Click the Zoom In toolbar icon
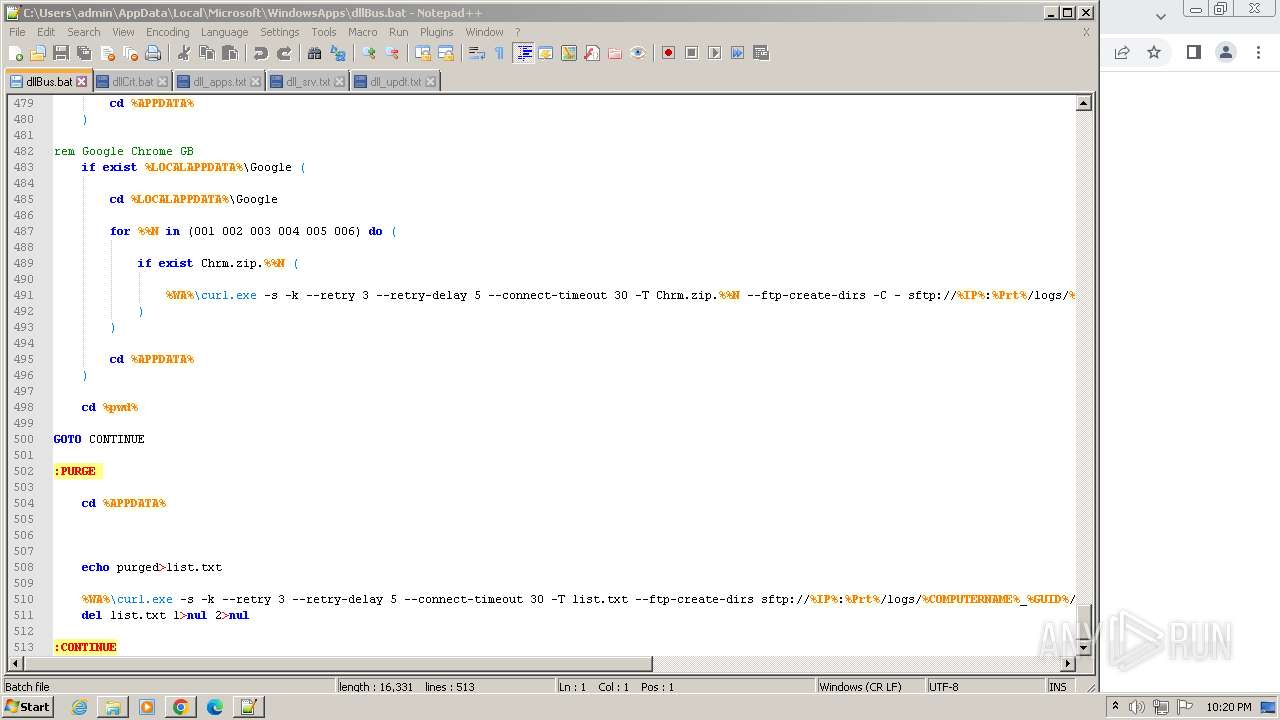This screenshot has width=1280, height=720. pos(369,53)
